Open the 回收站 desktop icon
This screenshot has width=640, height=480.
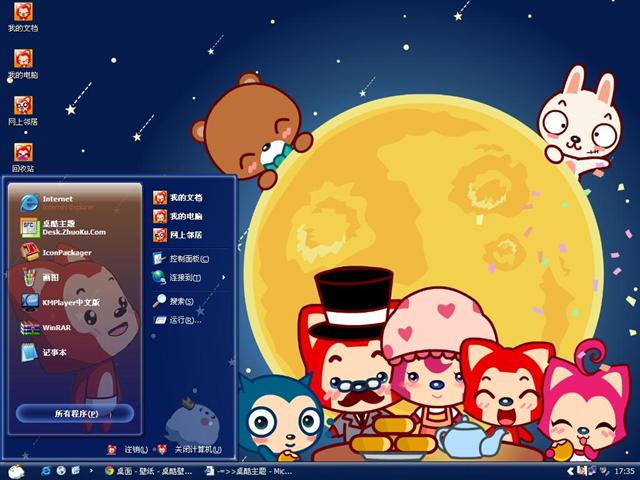pos(23,158)
